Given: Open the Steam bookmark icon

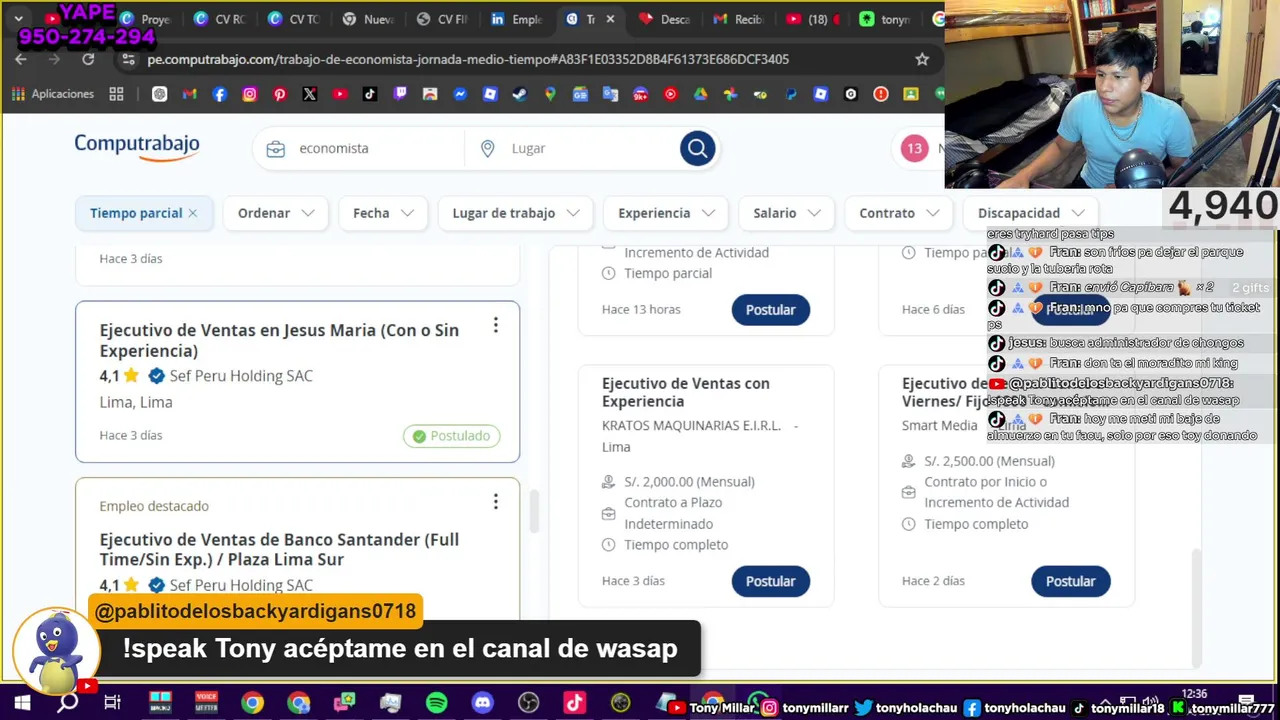Looking at the screenshot, I should [x=520, y=94].
